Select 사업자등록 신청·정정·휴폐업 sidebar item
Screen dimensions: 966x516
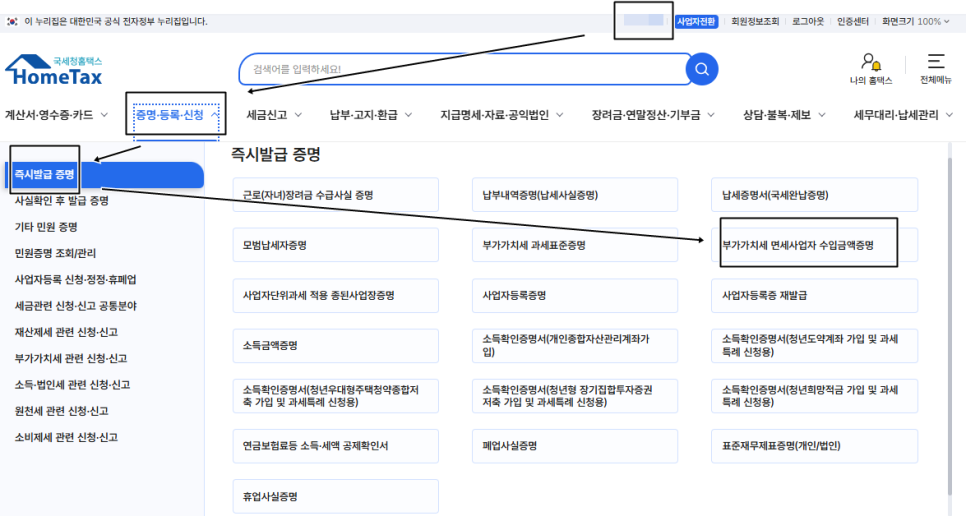76,280
